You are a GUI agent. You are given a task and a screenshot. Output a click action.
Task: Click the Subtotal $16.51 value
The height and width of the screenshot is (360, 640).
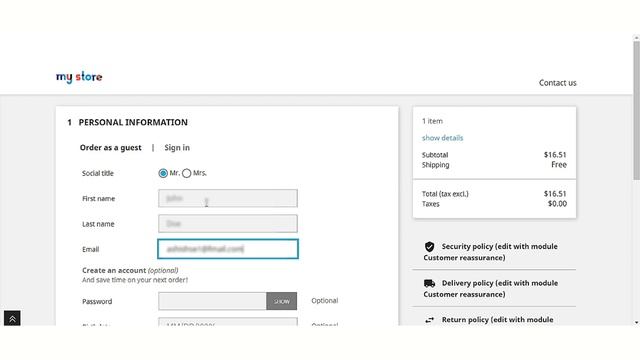(x=555, y=155)
